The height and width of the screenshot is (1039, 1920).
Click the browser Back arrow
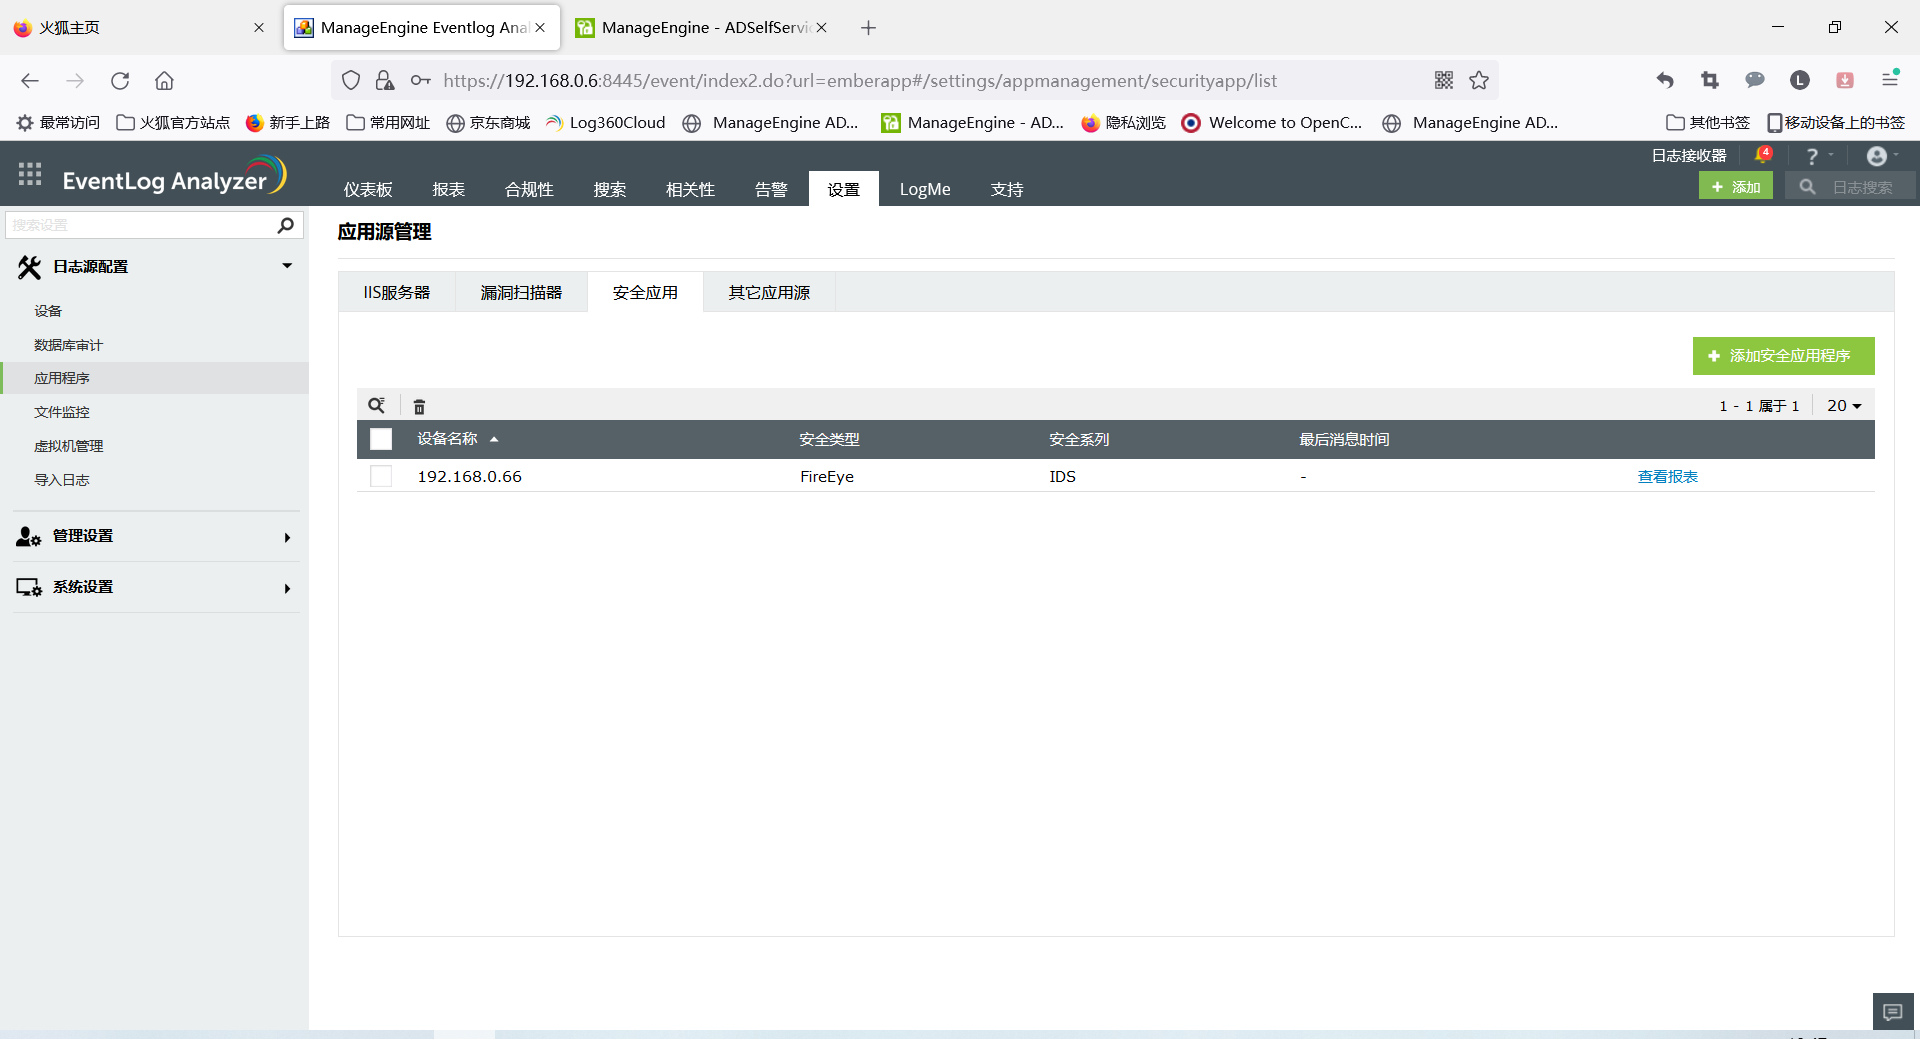pyautogui.click(x=30, y=81)
